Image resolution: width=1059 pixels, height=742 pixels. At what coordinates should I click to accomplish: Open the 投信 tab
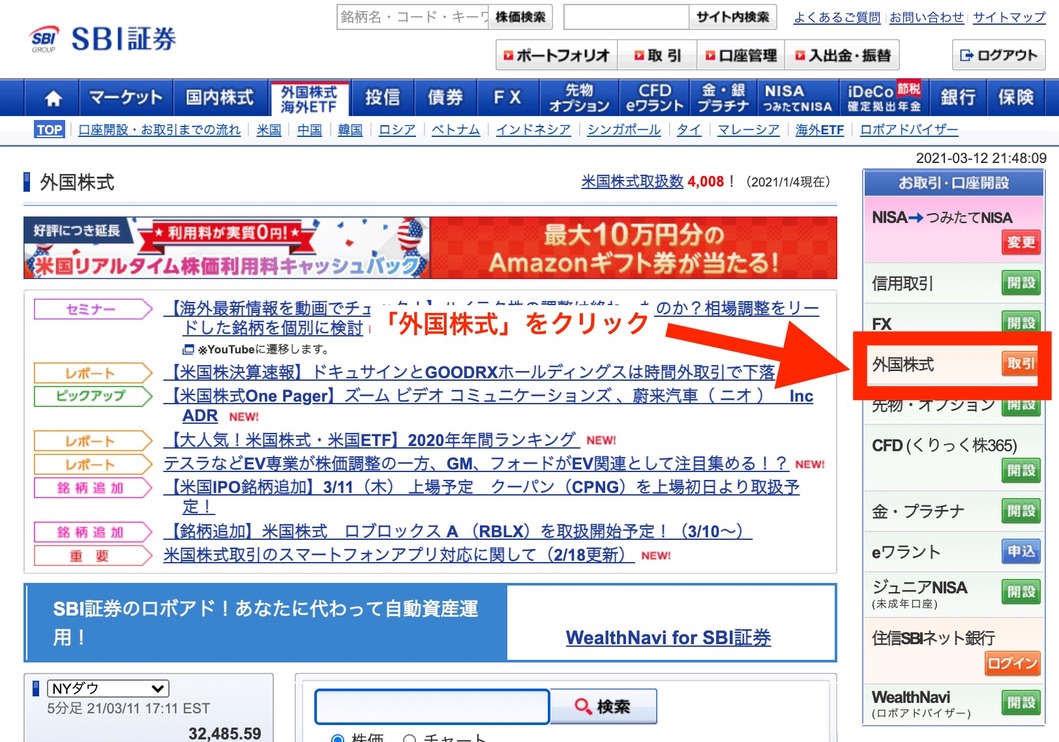click(x=382, y=98)
